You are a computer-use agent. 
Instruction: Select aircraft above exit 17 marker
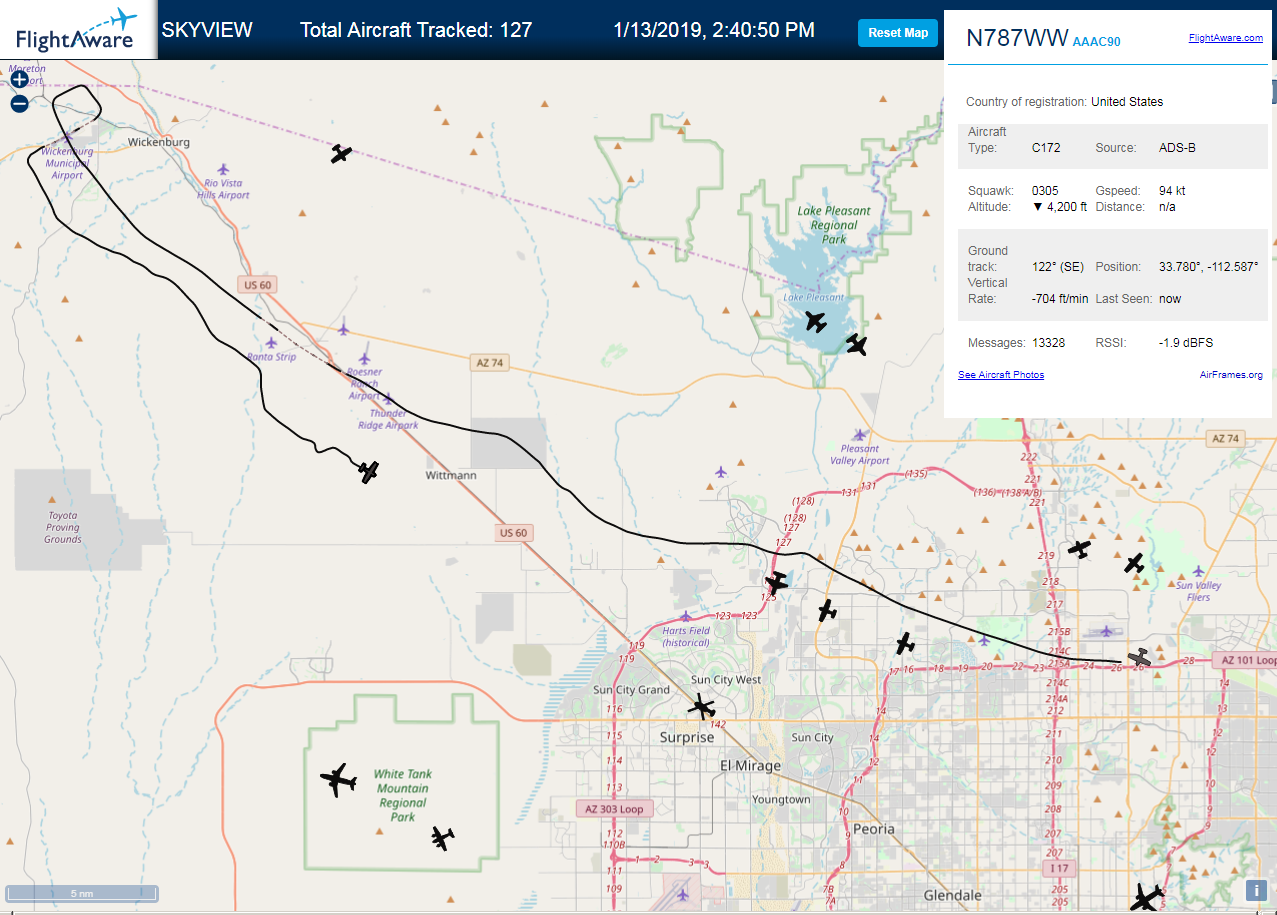905,643
